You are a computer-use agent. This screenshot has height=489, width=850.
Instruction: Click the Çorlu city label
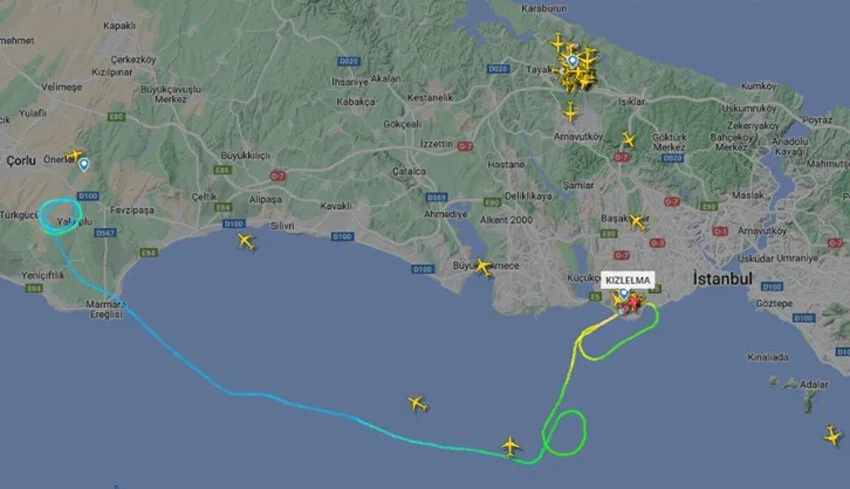[21, 160]
